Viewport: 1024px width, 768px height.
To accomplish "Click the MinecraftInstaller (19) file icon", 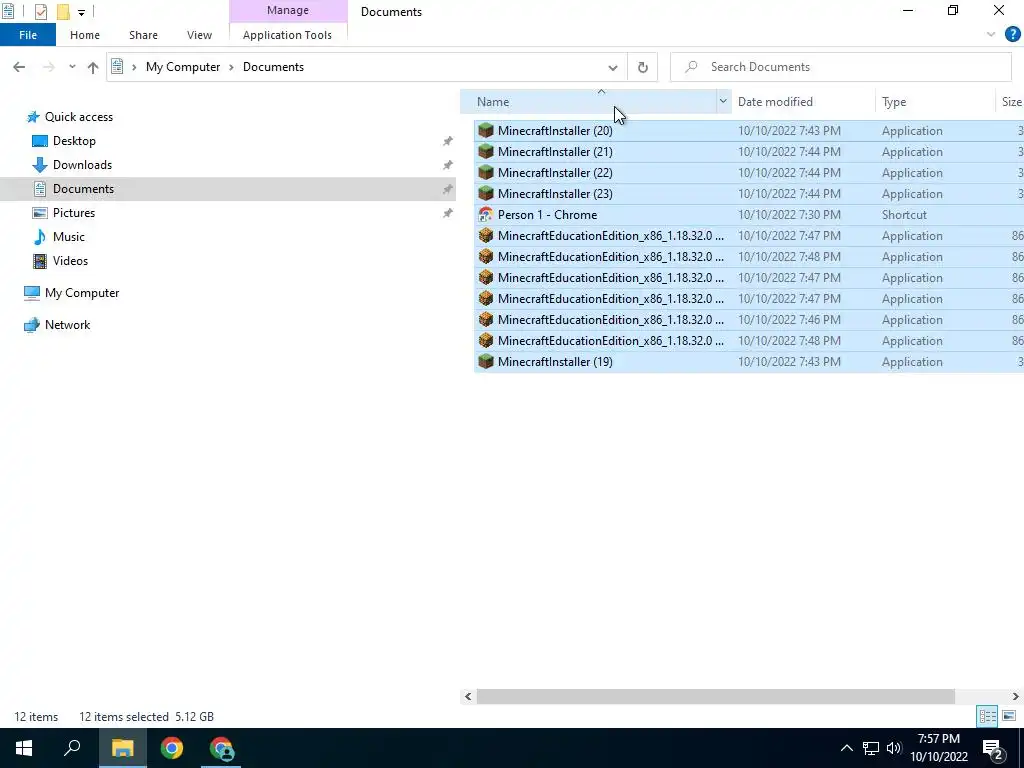I will coord(485,361).
